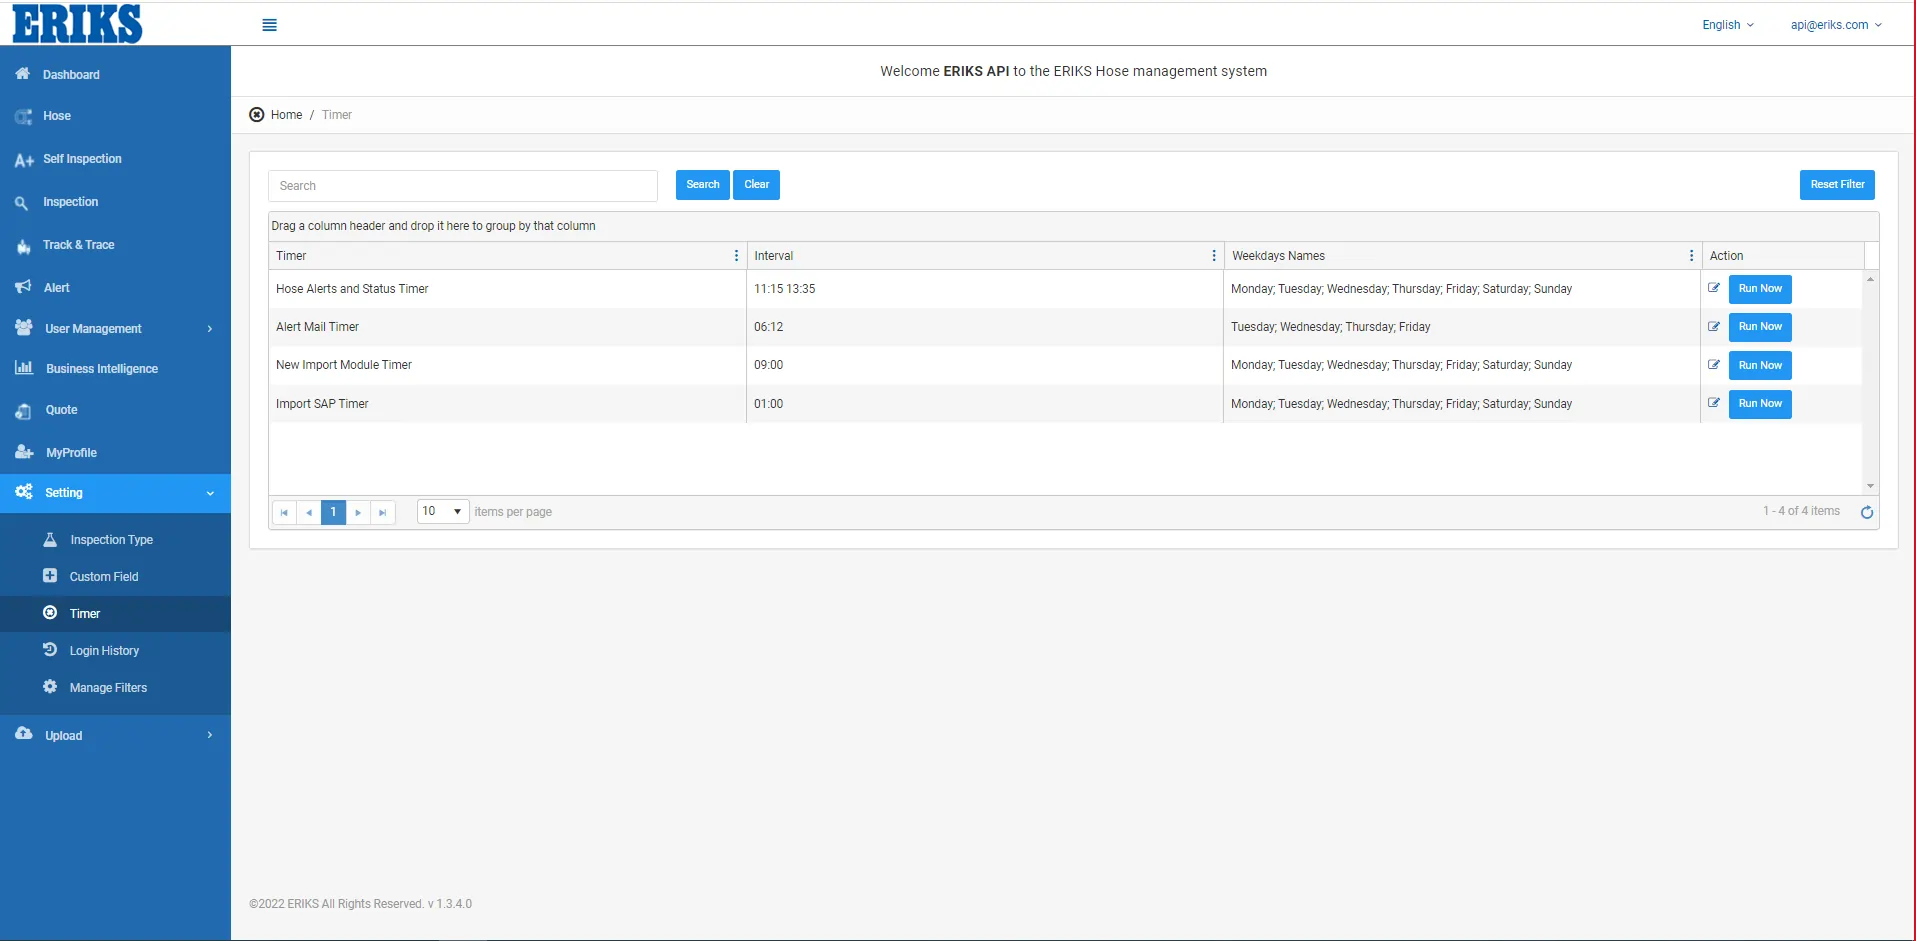The width and height of the screenshot is (1916, 941).
Task: Click the interval cell '11:15 13:35'
Action: pyautogui.click(x=984, y=289)
